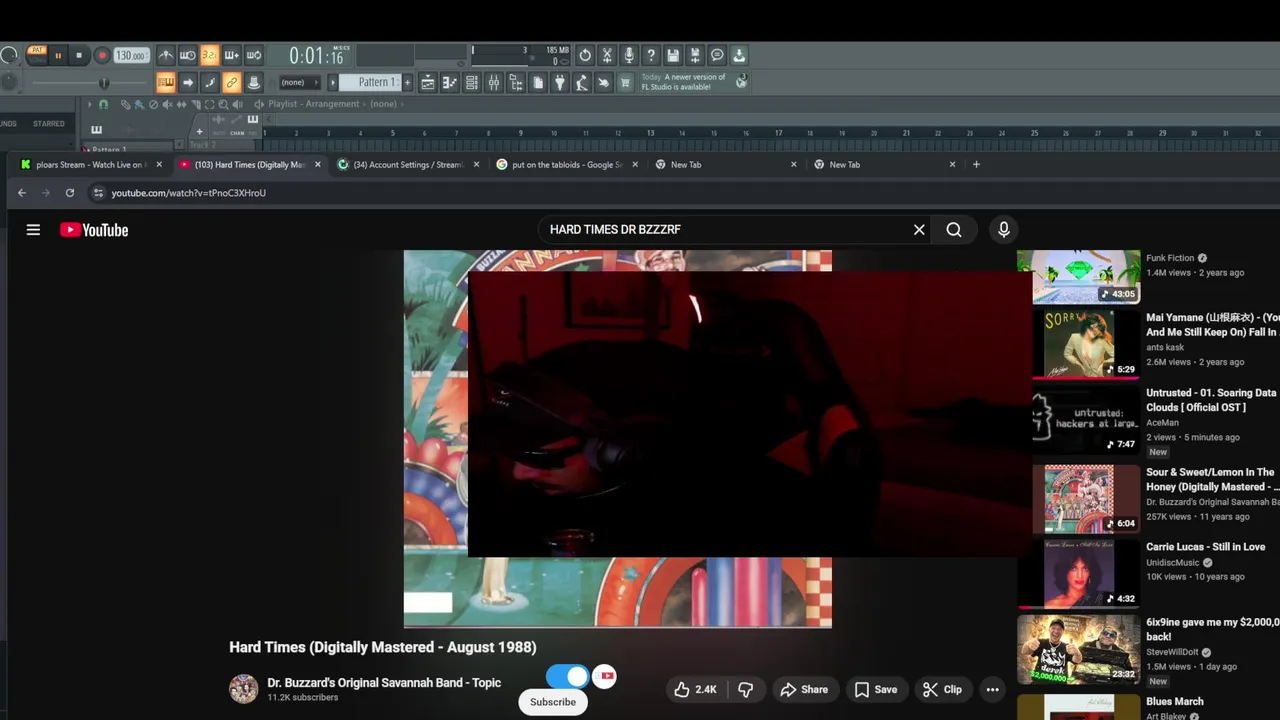1280x720 pixels.
Task: Select the STARRED browser tab in FL Studio
Action: coord(49,124)
